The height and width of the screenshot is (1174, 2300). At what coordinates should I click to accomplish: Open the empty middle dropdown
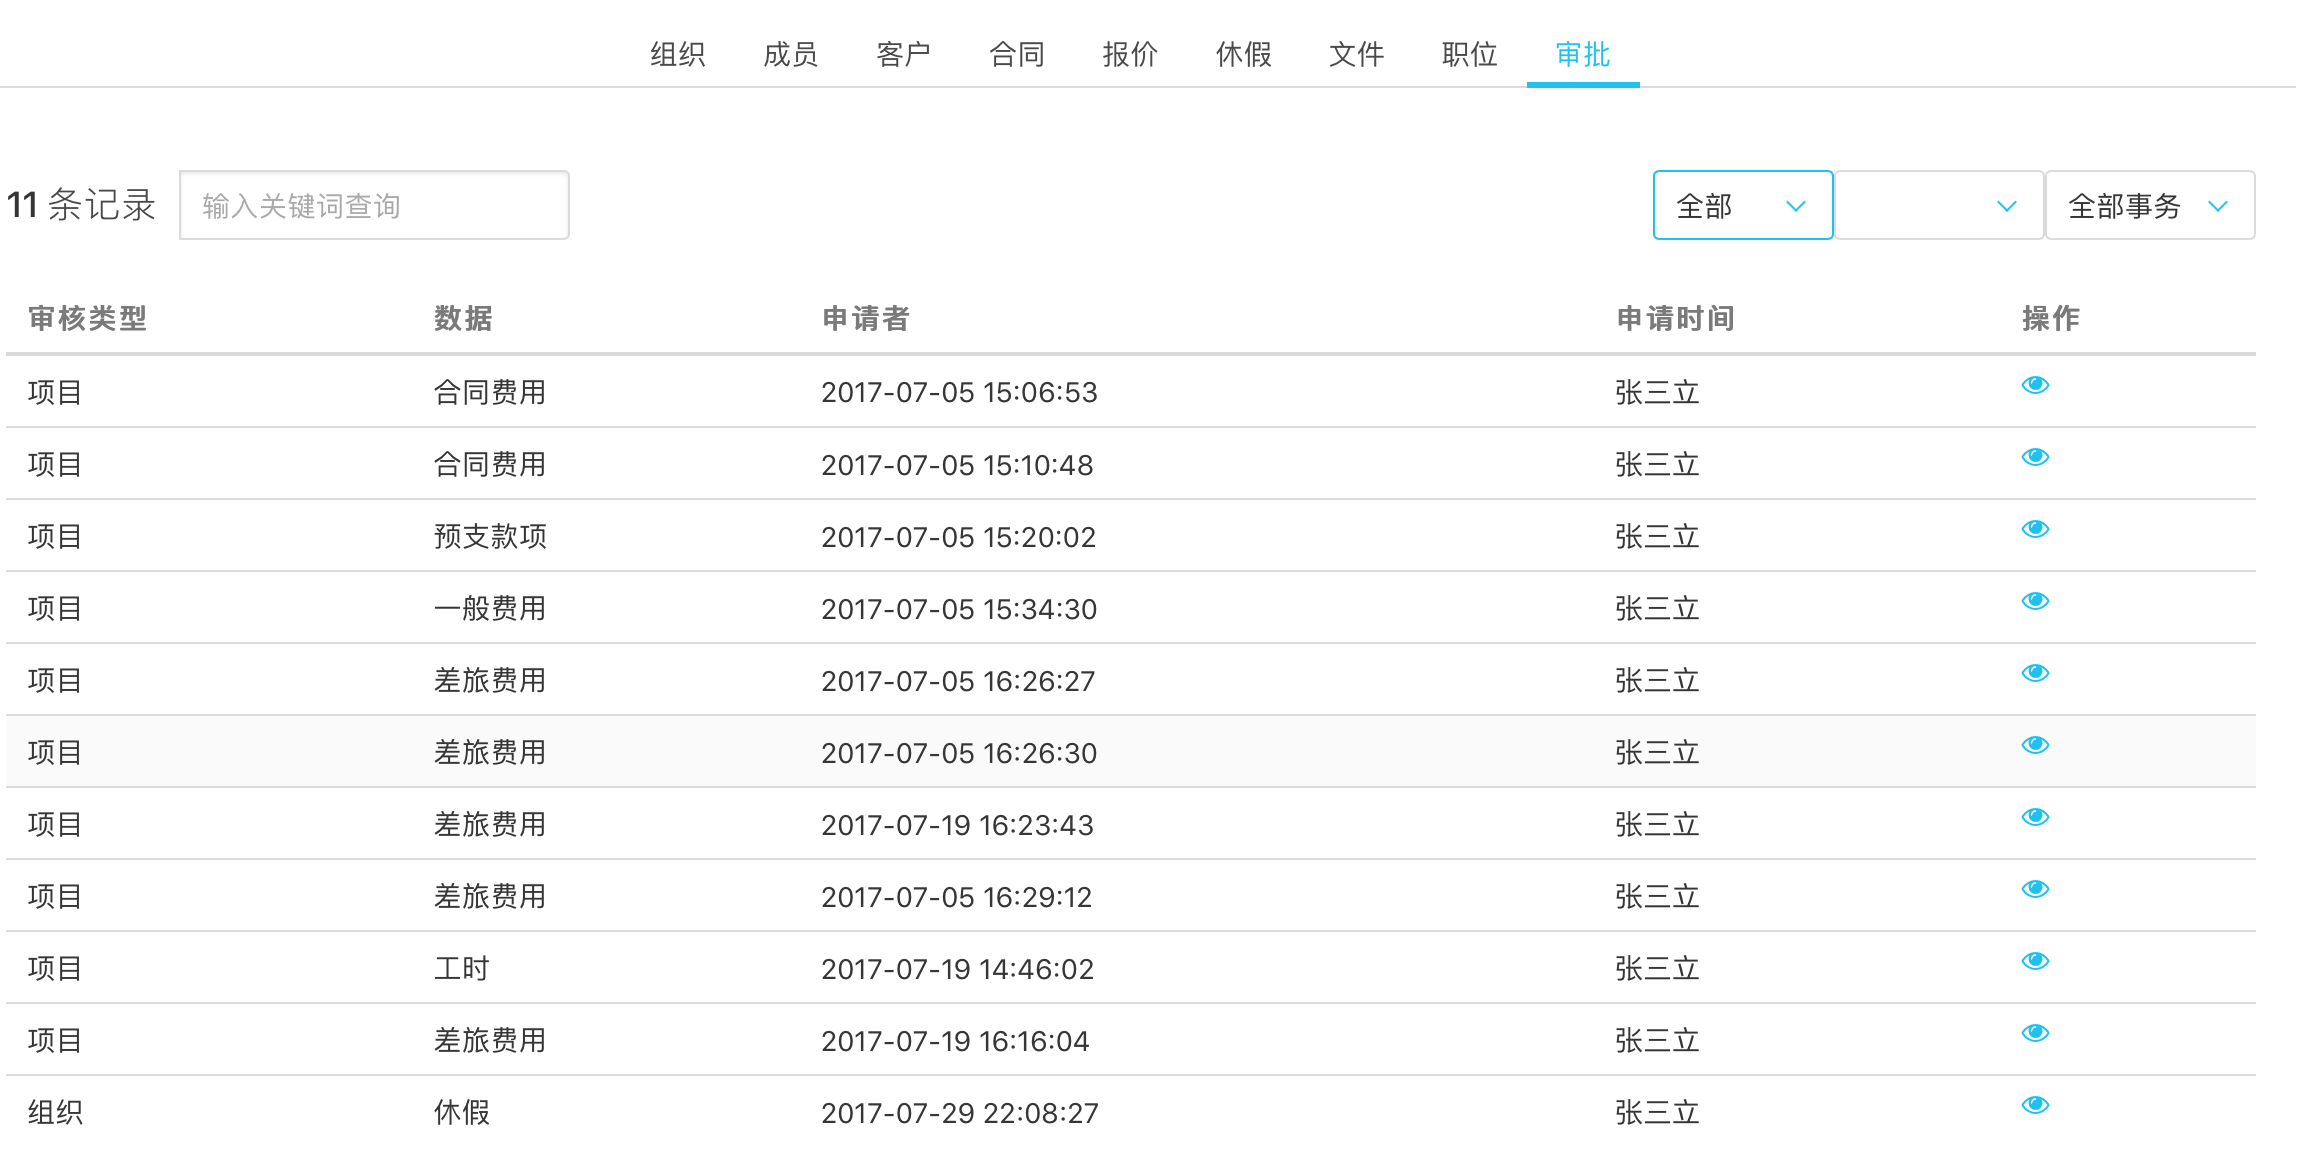tap(1939, 205)
